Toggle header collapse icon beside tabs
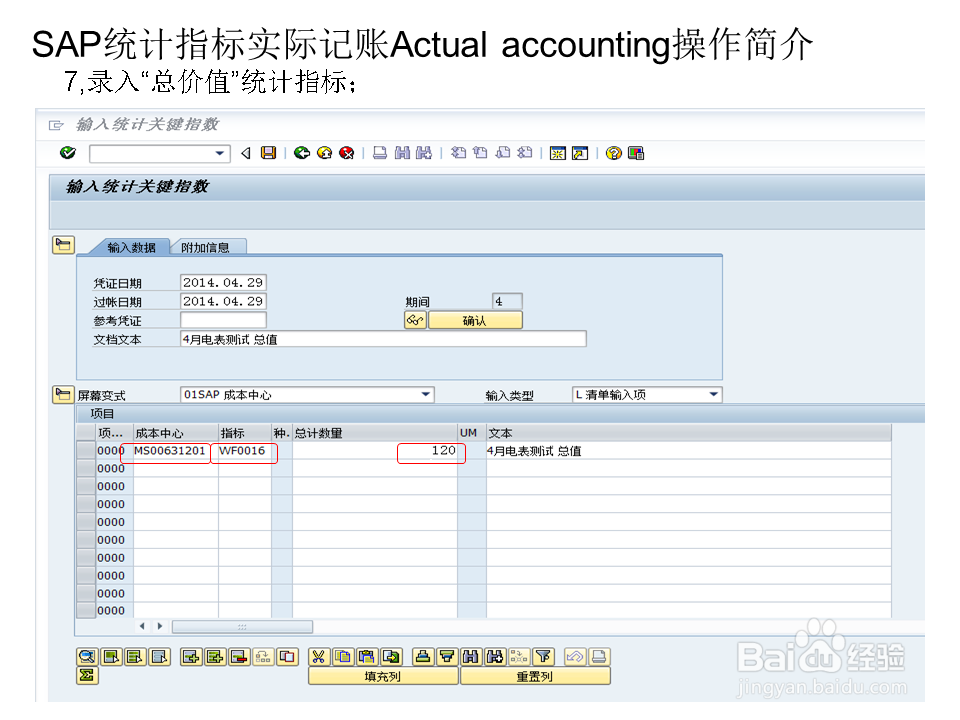The width and height of the screenshot is (960, 720). coord(63,245)
